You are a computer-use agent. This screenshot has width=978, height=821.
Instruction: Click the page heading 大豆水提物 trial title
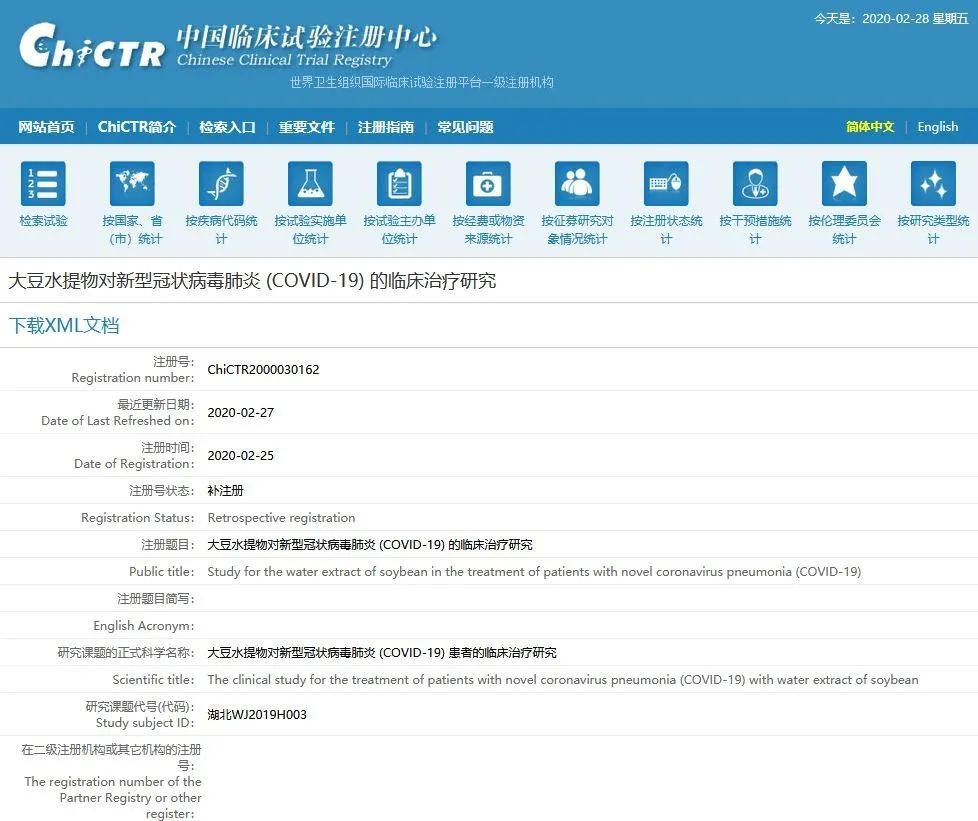coord(252,281)
